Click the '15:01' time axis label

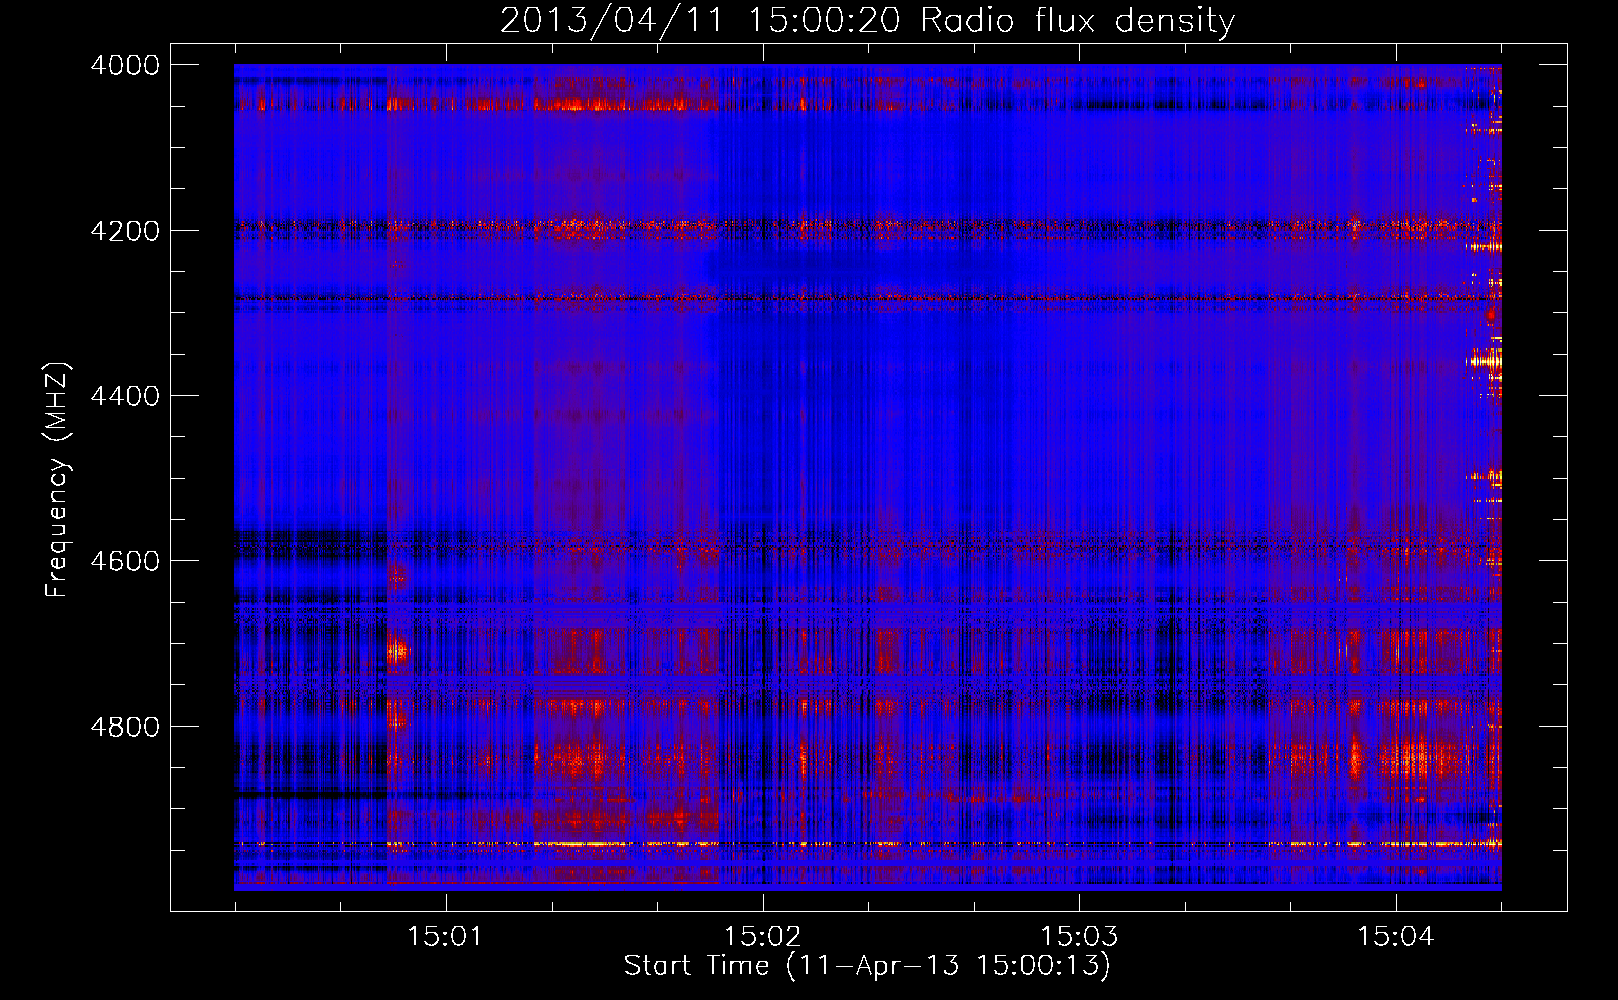click(445, 937)
